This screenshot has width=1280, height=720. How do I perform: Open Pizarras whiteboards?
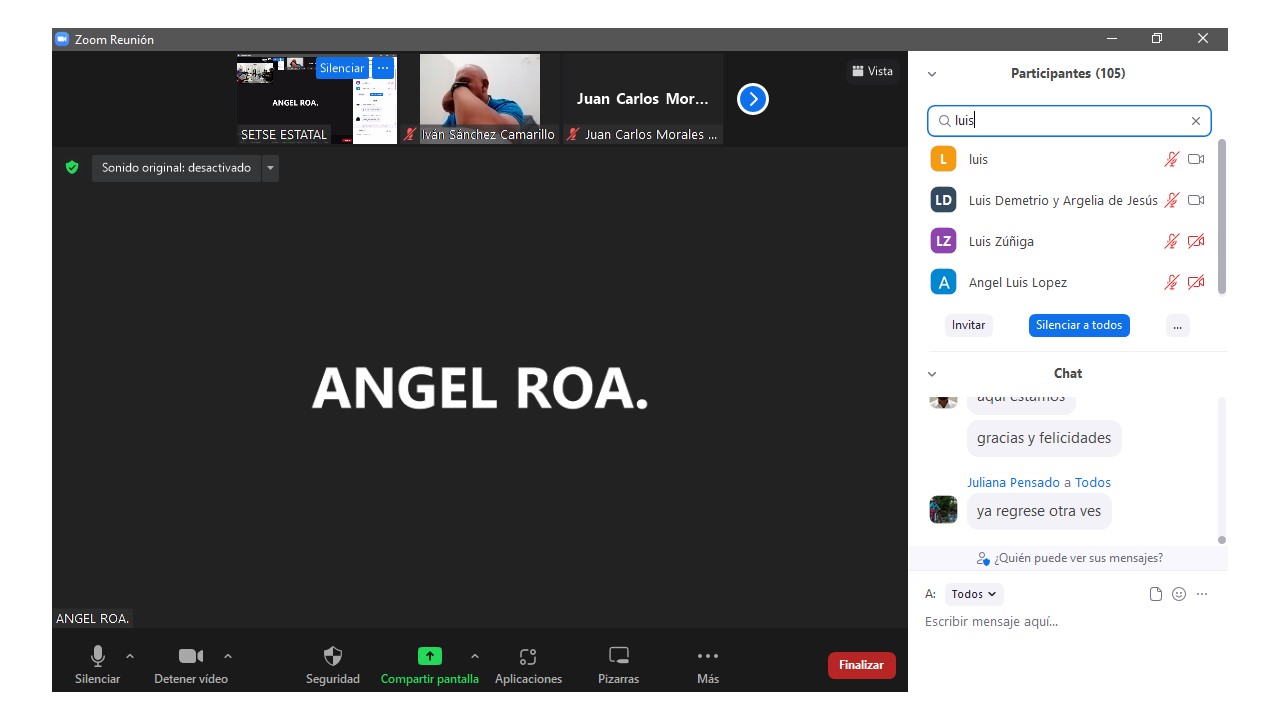pyautogui.click(x=619, y=665)
